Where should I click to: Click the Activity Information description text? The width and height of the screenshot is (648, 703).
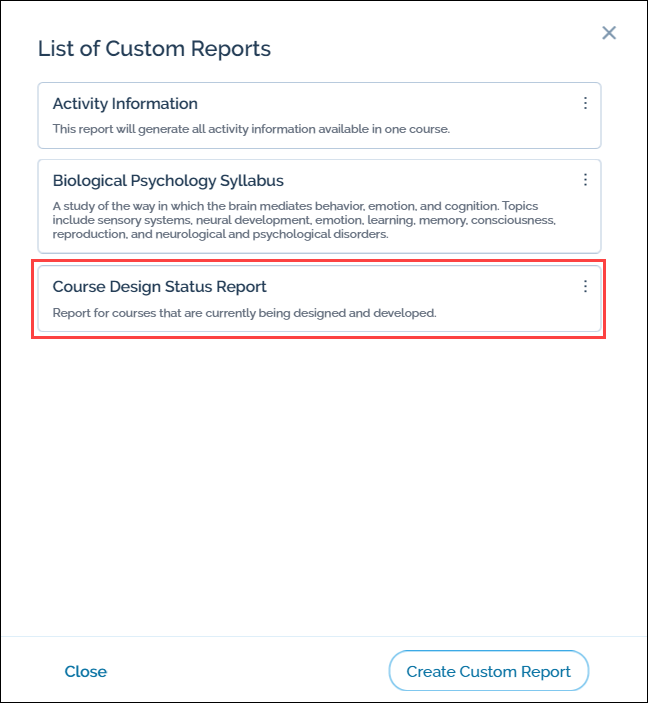tap(251, 129)
